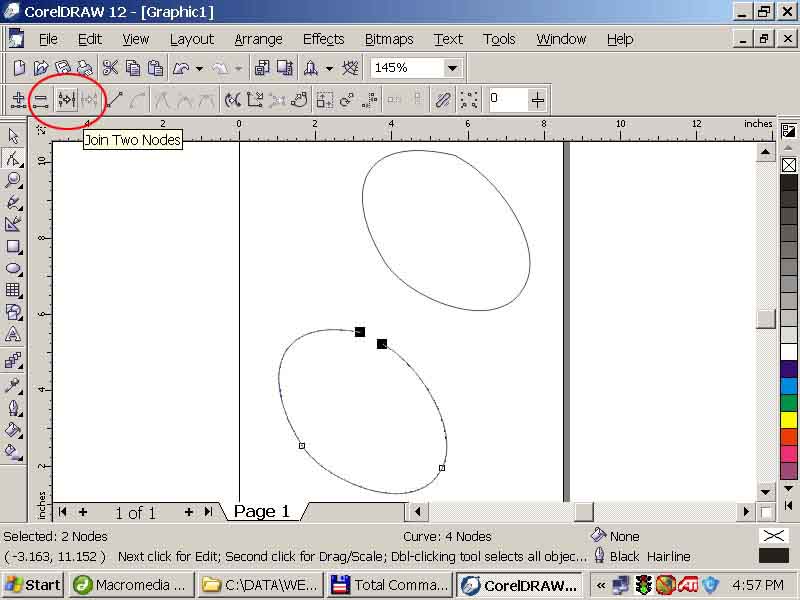Select the Pick tool arrow
800x600 pixels.
(13, 136)
